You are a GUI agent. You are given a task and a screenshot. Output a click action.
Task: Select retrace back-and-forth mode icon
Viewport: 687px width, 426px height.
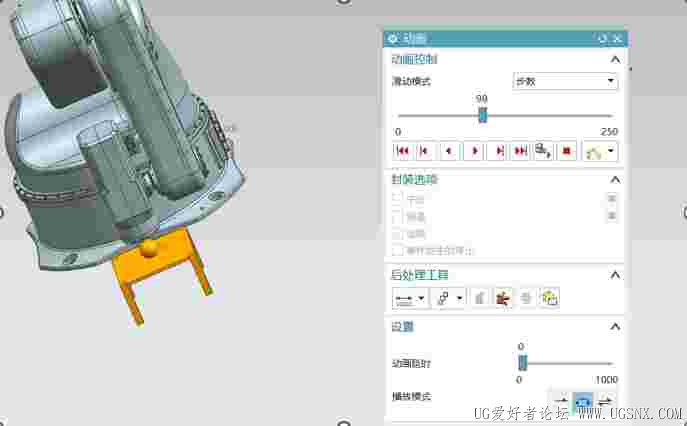pos(605,400)
